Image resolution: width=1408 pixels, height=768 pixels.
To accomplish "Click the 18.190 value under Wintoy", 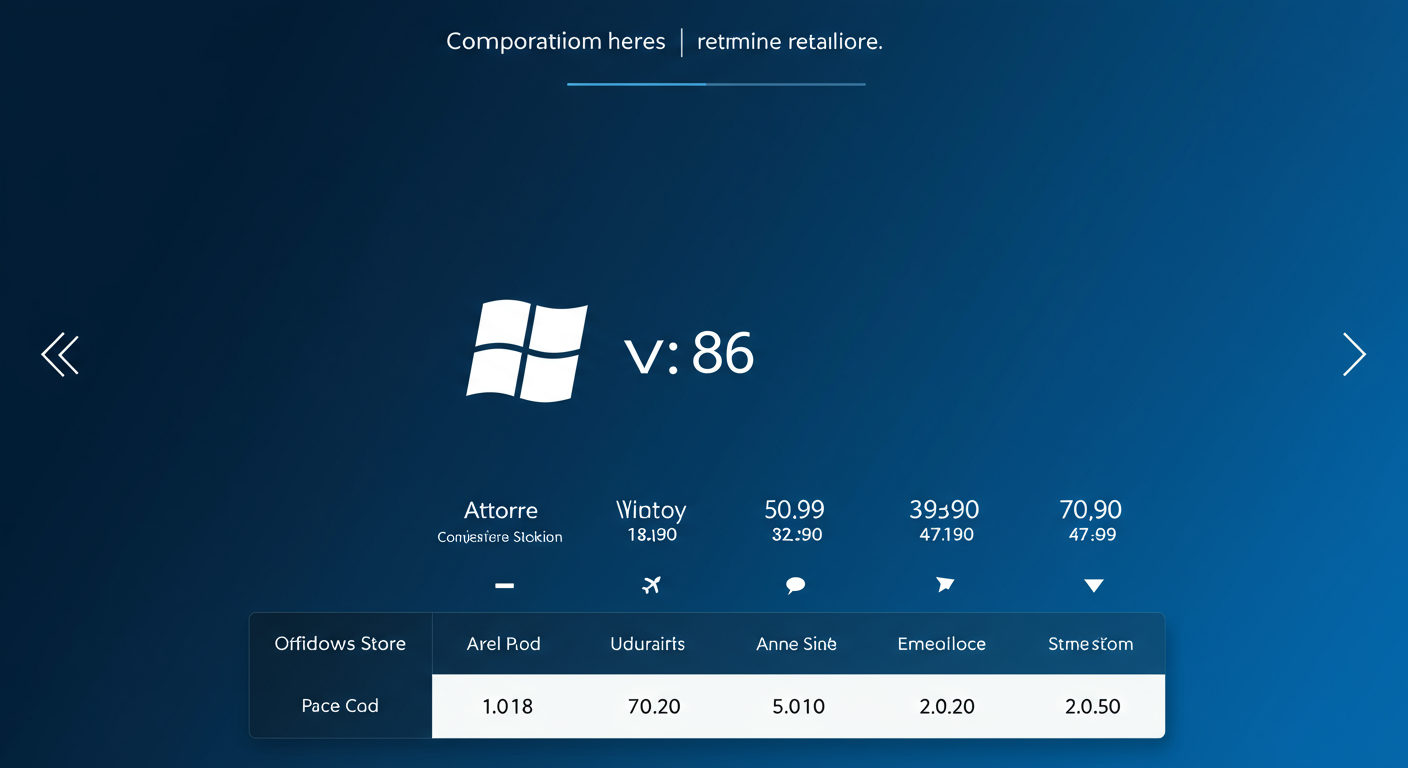I will [x=652, y=535].
